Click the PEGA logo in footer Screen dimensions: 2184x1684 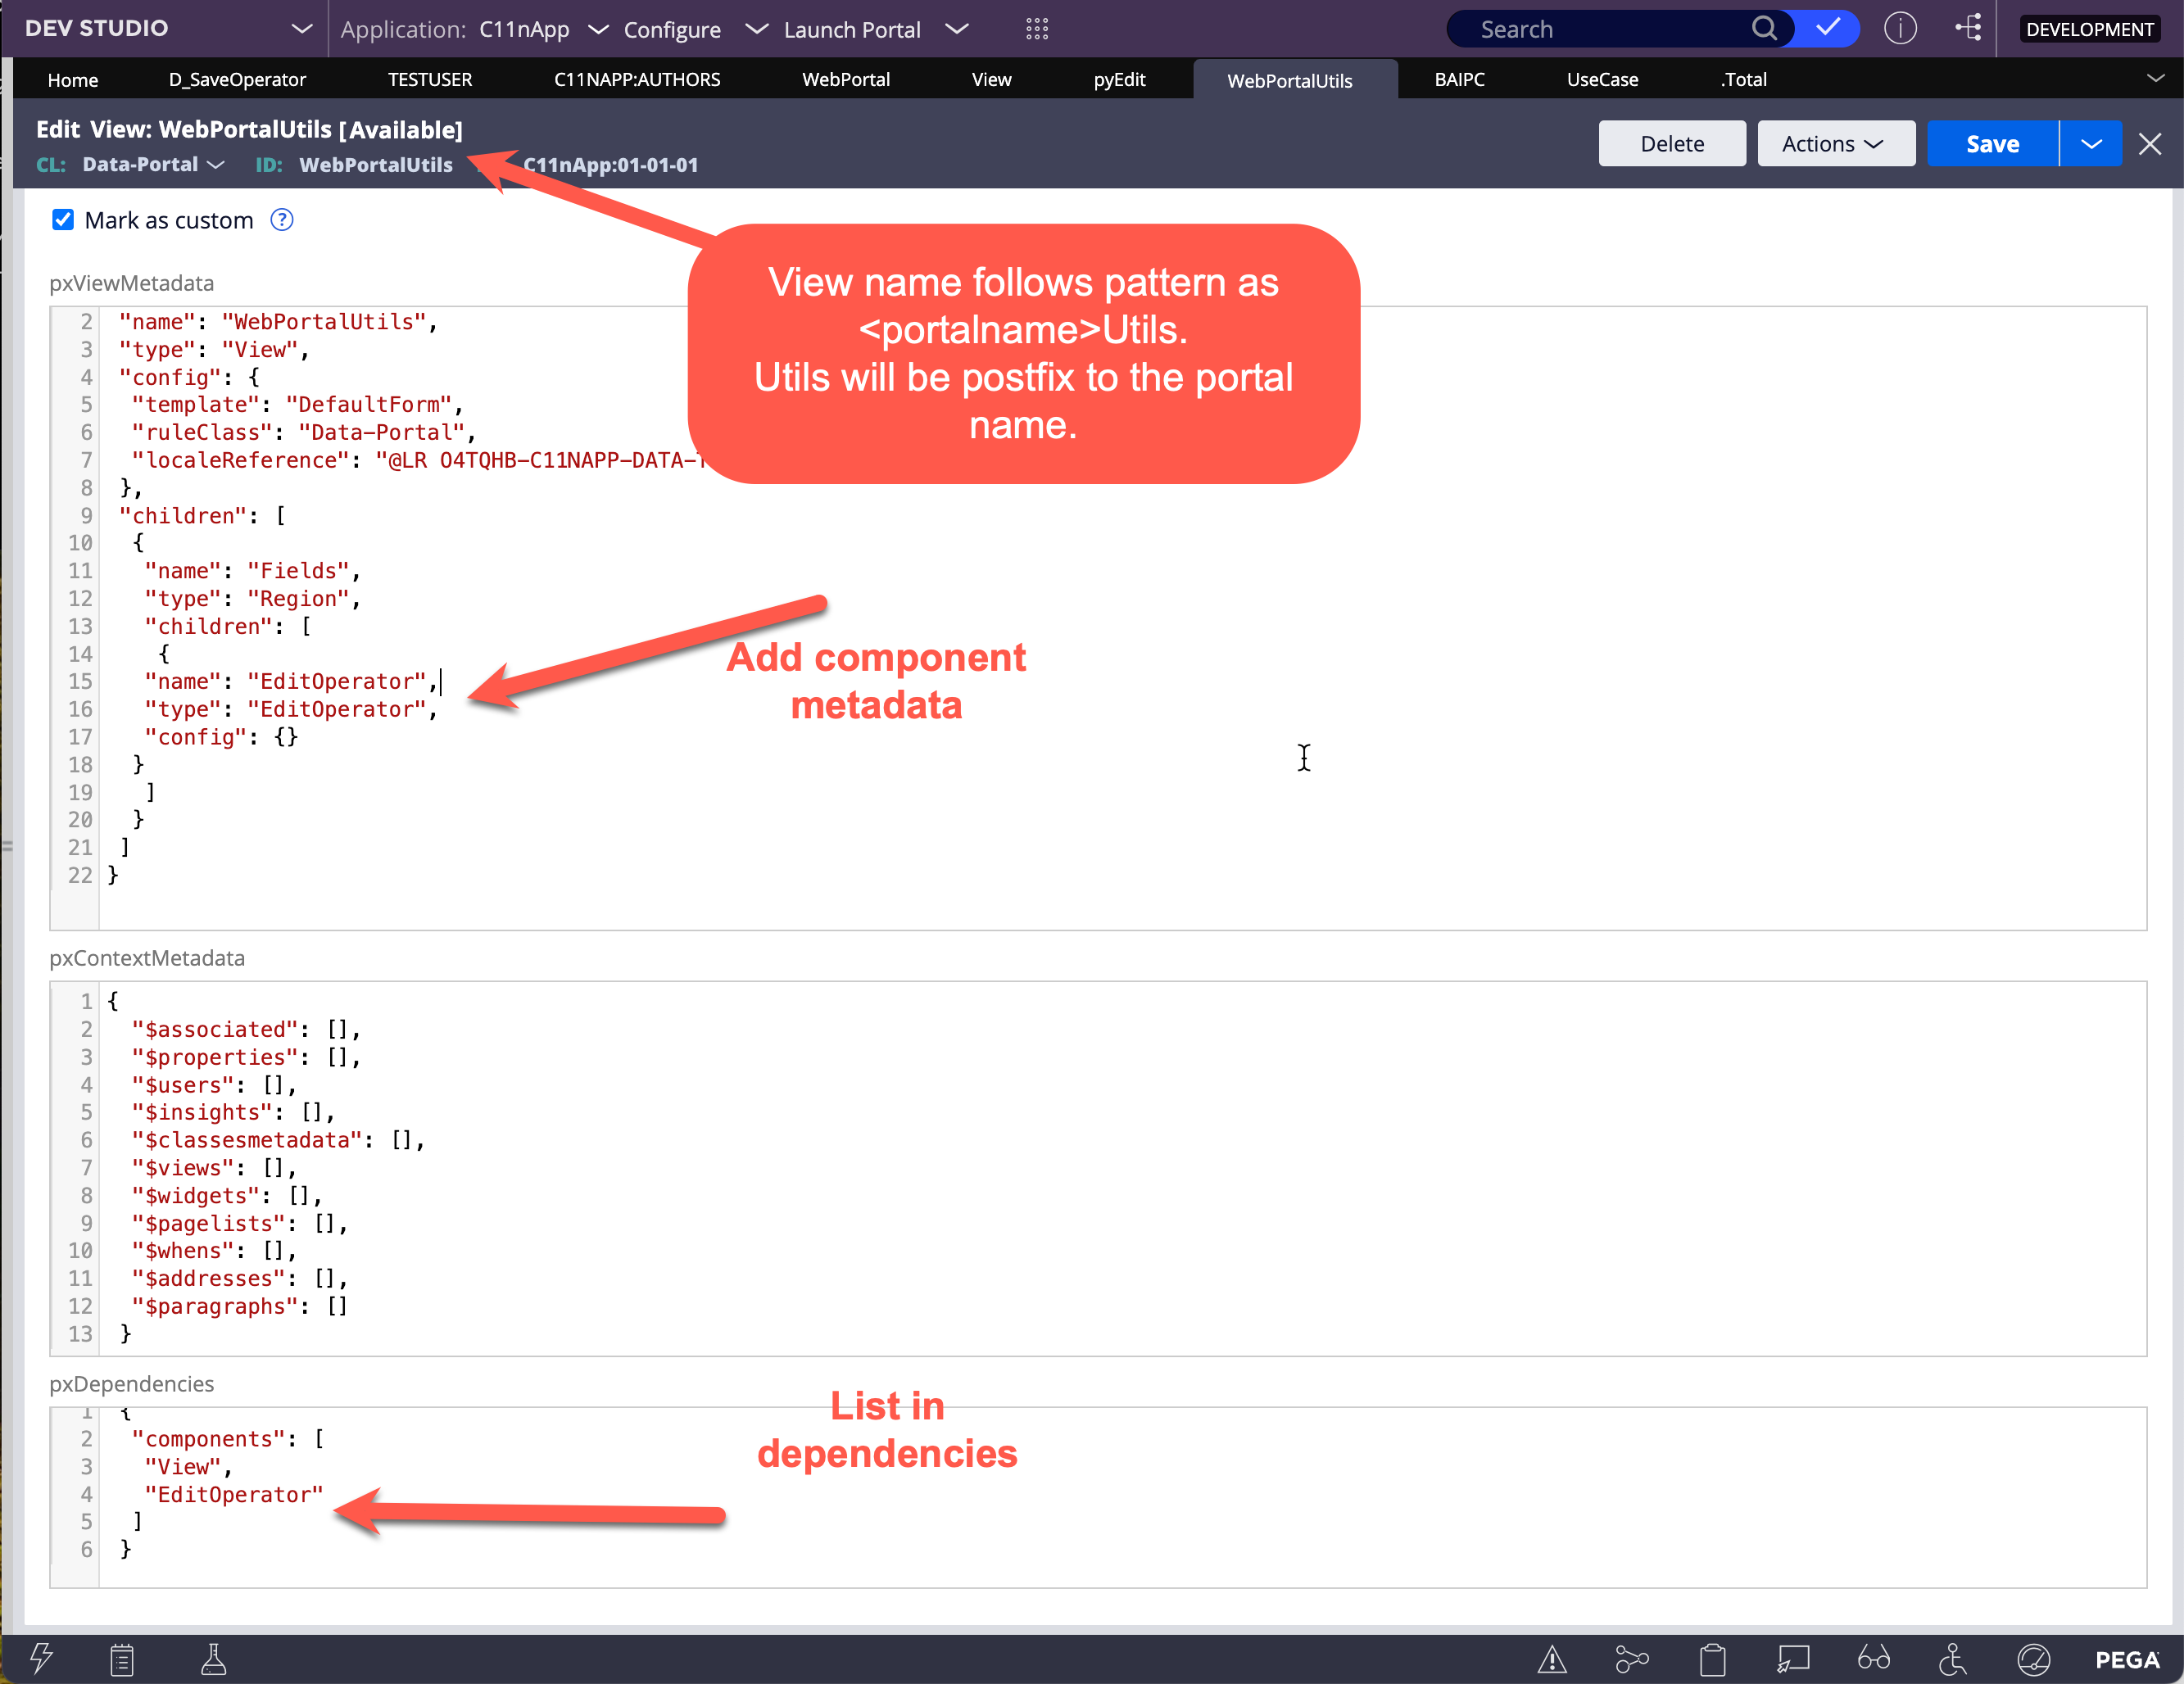[x=2127, y=1660]
